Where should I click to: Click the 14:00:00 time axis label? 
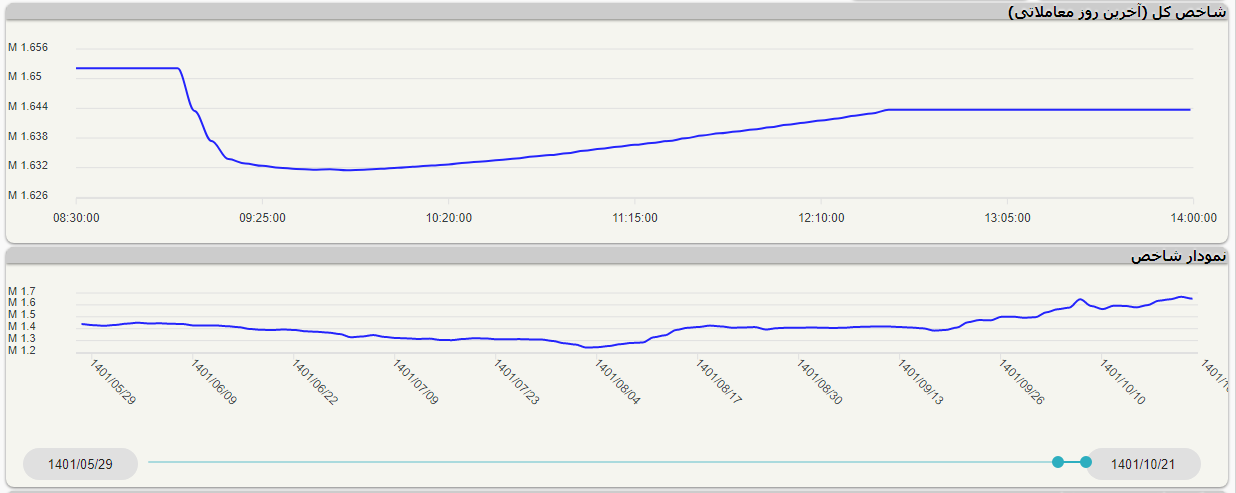[x=1193, y=217]
